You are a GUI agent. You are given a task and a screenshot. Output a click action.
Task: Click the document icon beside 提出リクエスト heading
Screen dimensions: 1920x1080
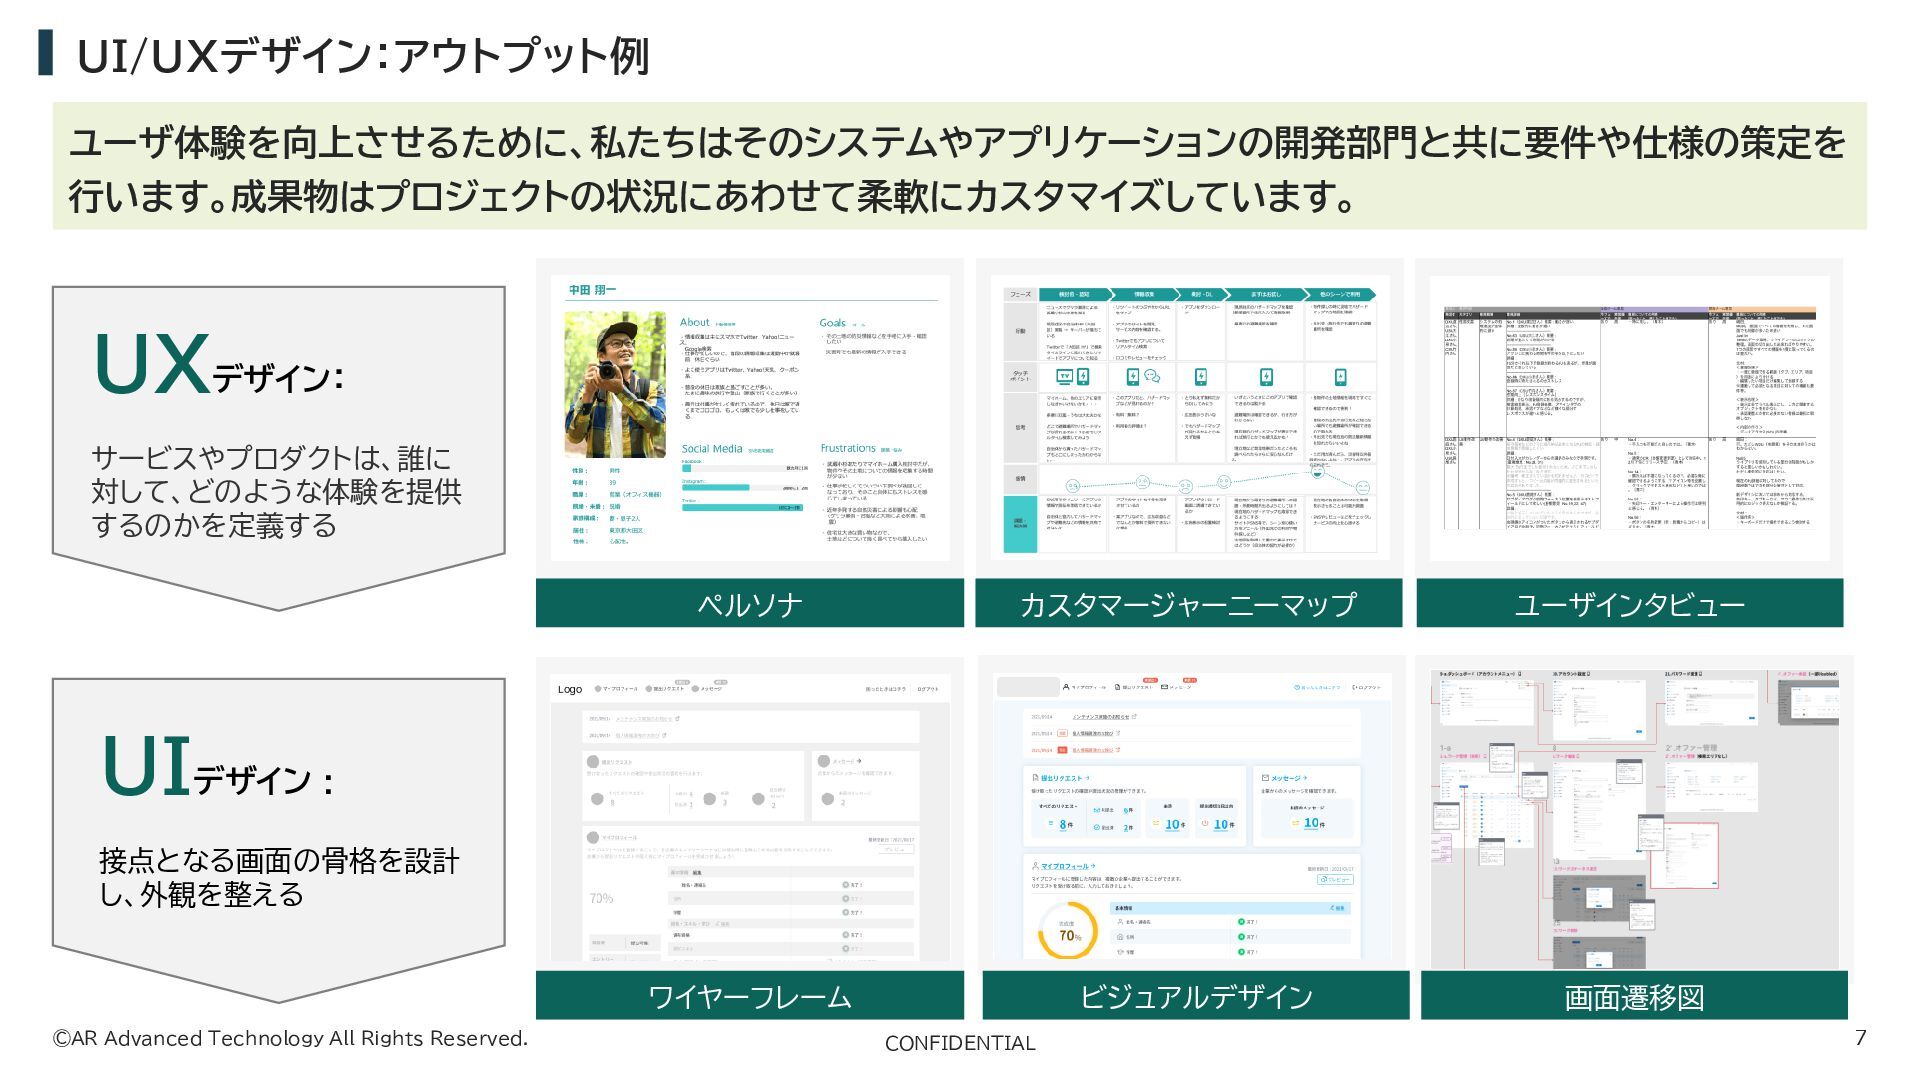click(x=1035, y=778)
